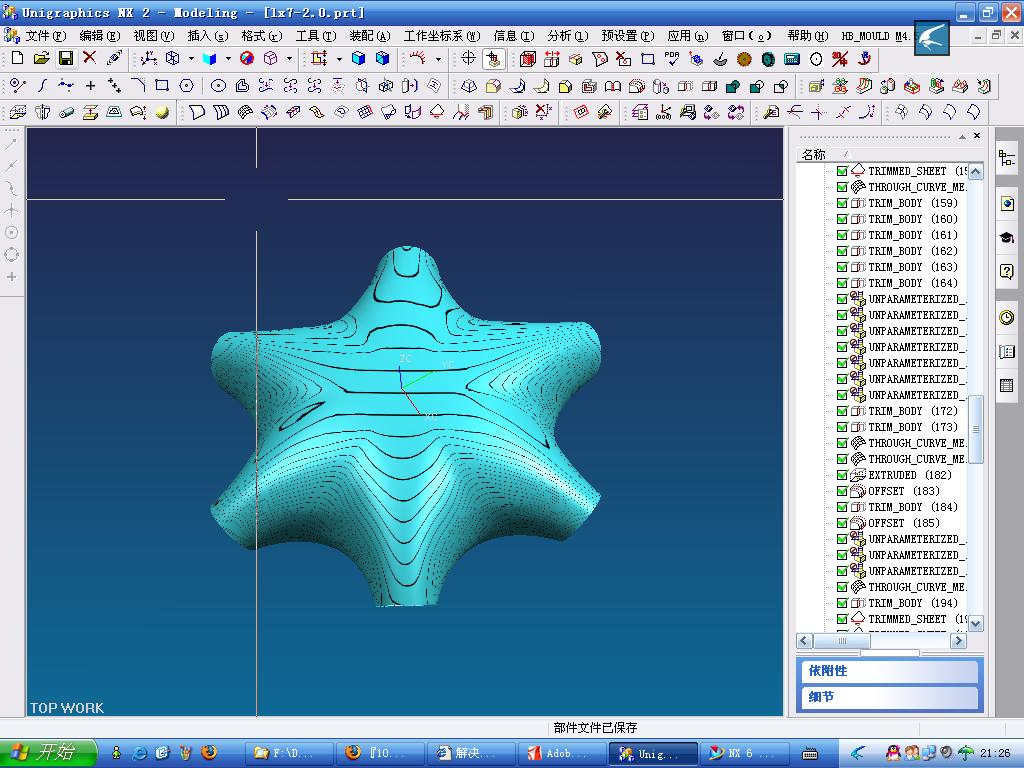Toggle the TRIM_BODY (172) checkbox
Image resolution: width=1024 pixels, height=768 pixels.
[x=842, y=411]
